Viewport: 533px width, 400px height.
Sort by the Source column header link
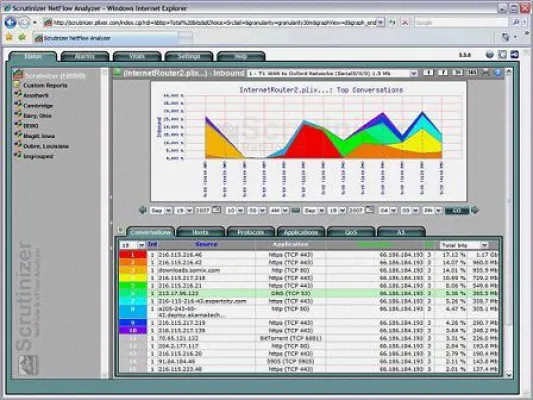pyautogui.click(x=206, y=244)
